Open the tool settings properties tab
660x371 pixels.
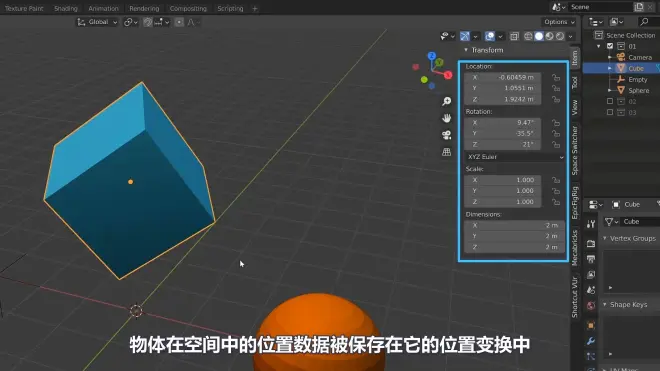(591, 224)
